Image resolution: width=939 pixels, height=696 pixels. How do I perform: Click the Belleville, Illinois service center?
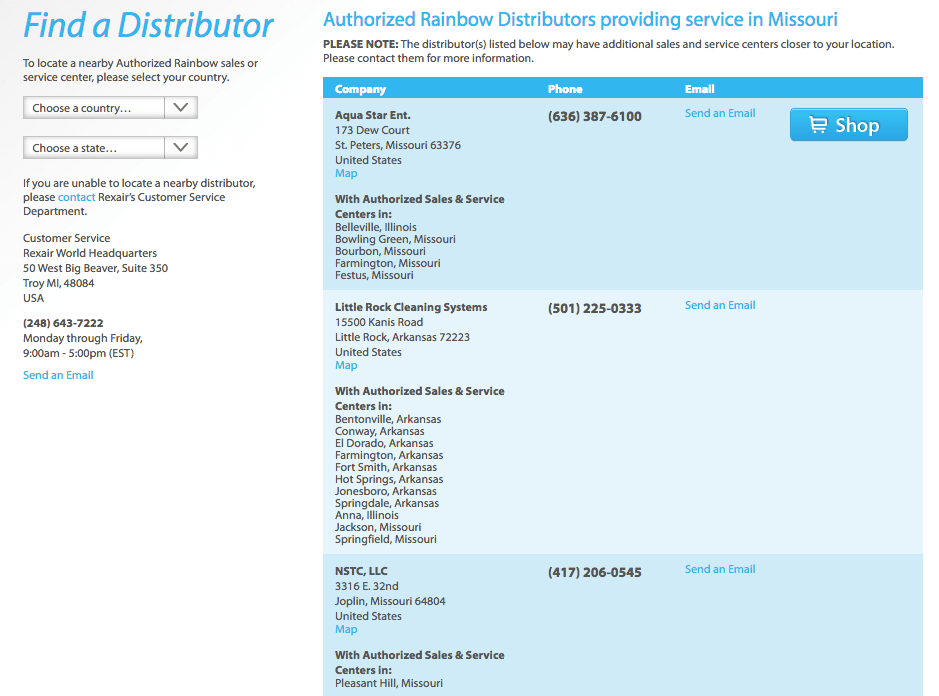tap(375, 228)
